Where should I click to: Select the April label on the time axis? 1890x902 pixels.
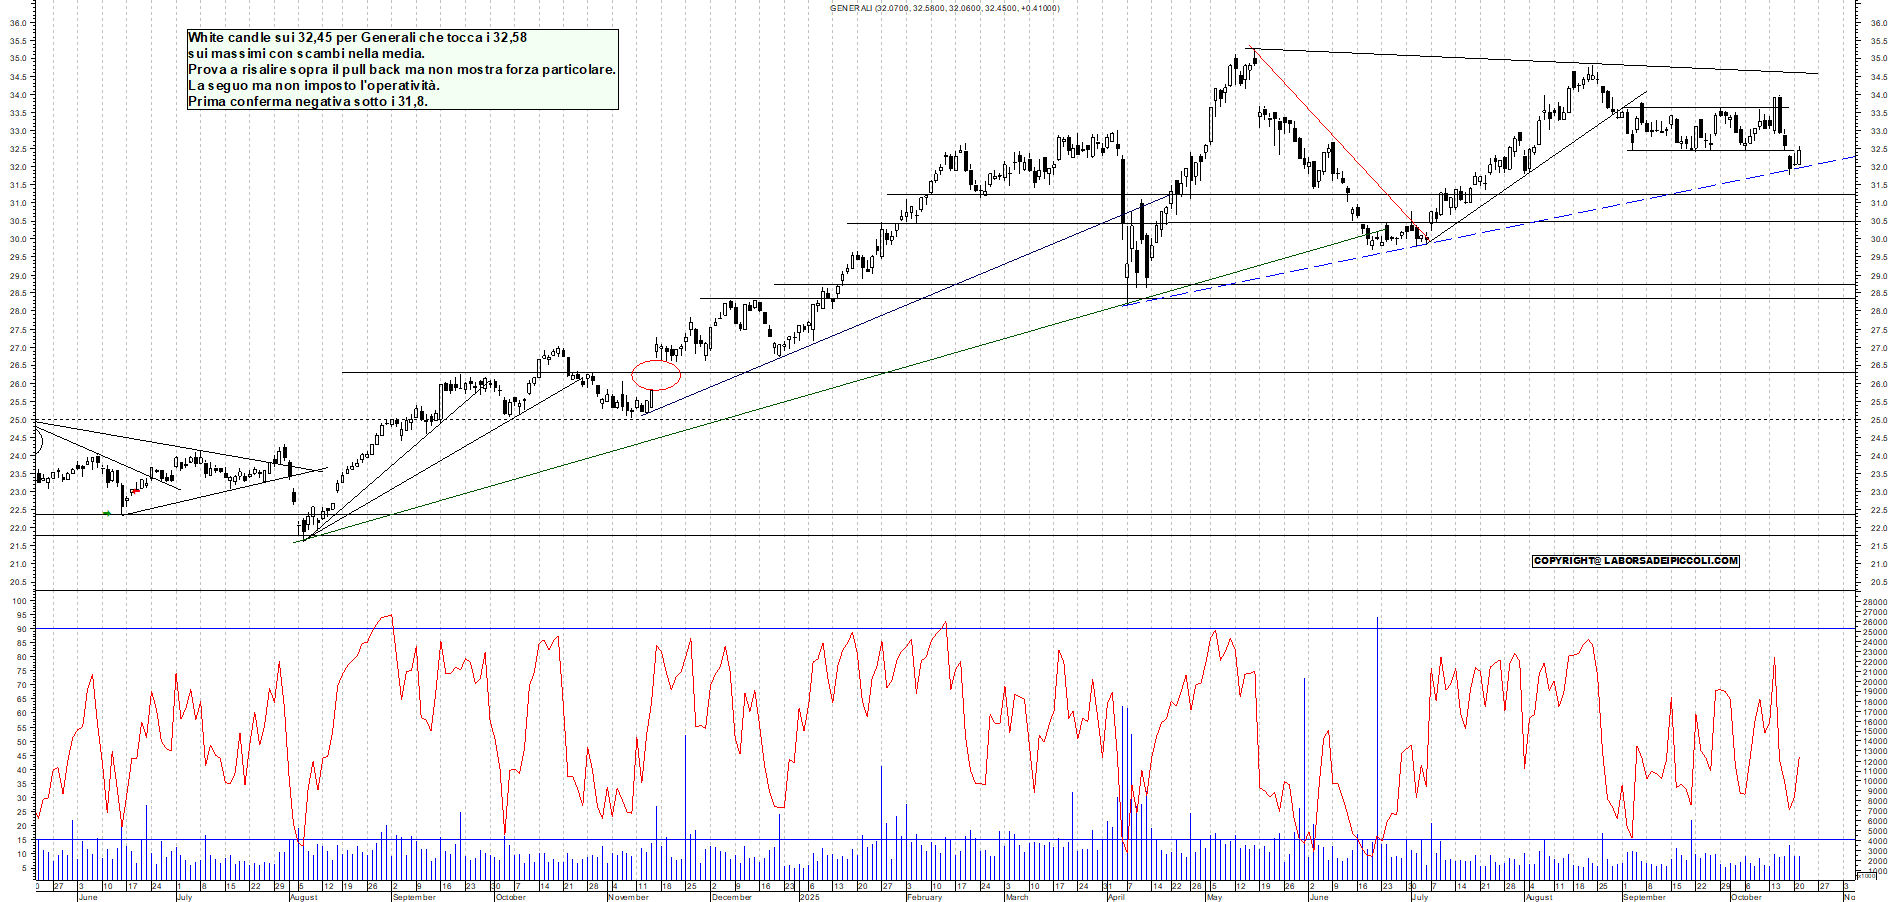1116,897
